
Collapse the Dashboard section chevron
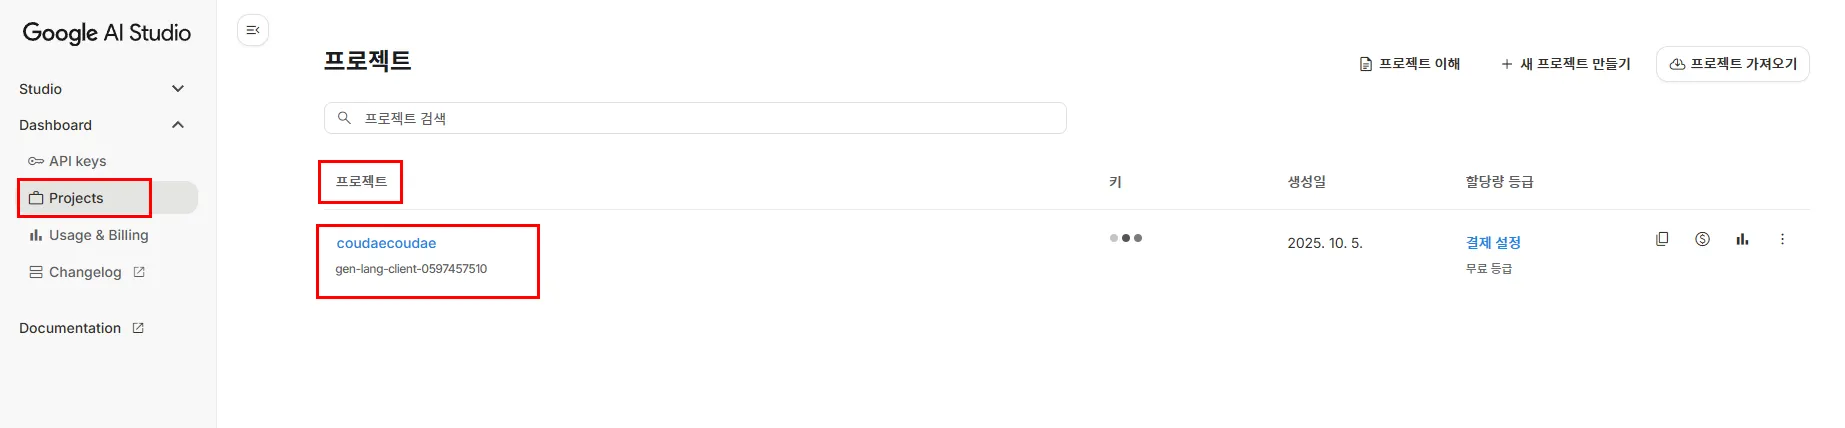[x=178, y=125]
